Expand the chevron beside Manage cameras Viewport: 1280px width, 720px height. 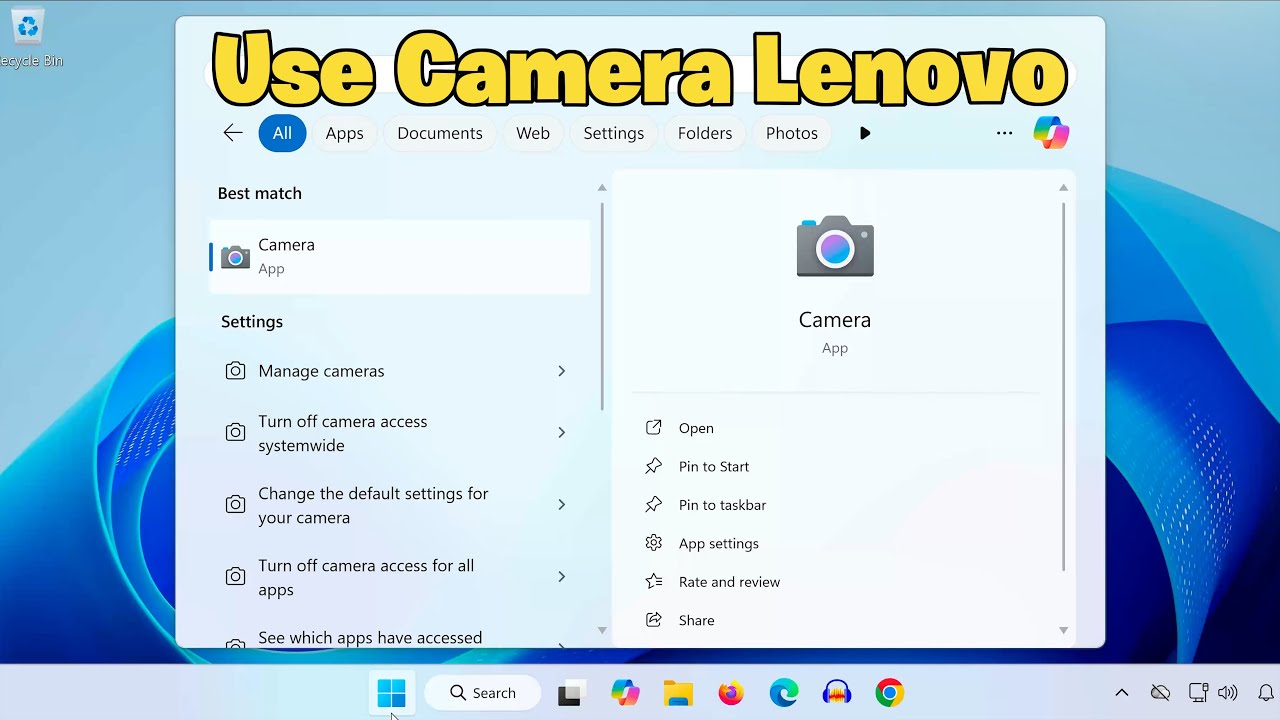(562, 371)
